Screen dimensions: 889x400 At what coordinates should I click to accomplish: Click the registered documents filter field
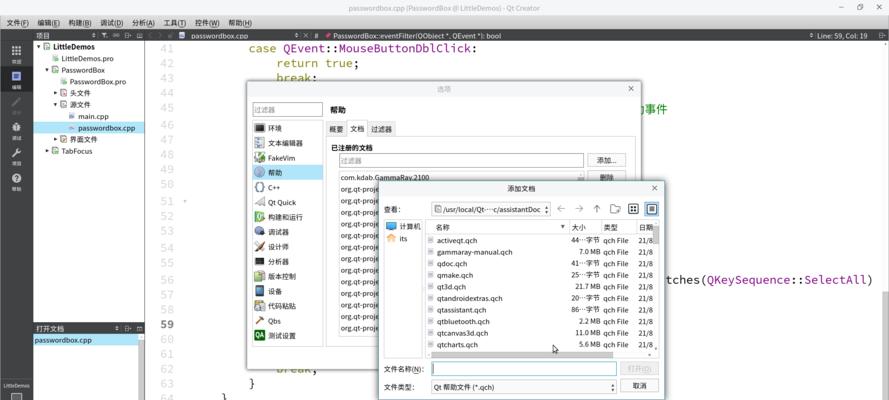(x=461, y=160)
